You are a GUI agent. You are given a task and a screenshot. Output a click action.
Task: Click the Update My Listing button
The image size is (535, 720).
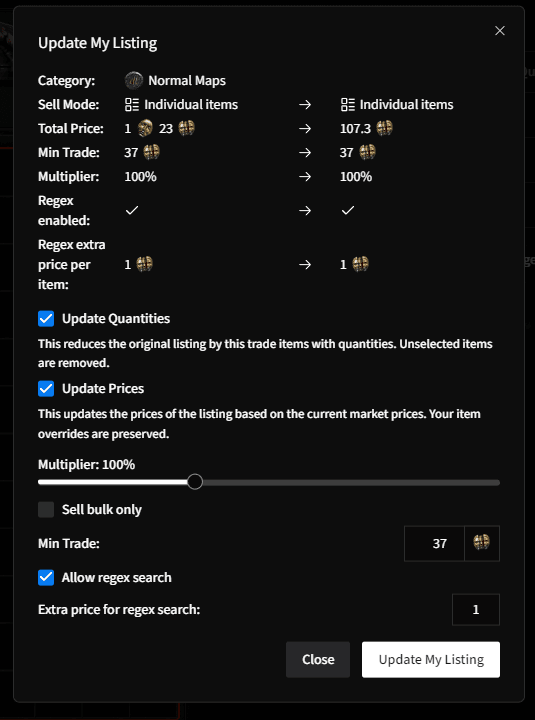pyautogui.click(x=431, y=659)
